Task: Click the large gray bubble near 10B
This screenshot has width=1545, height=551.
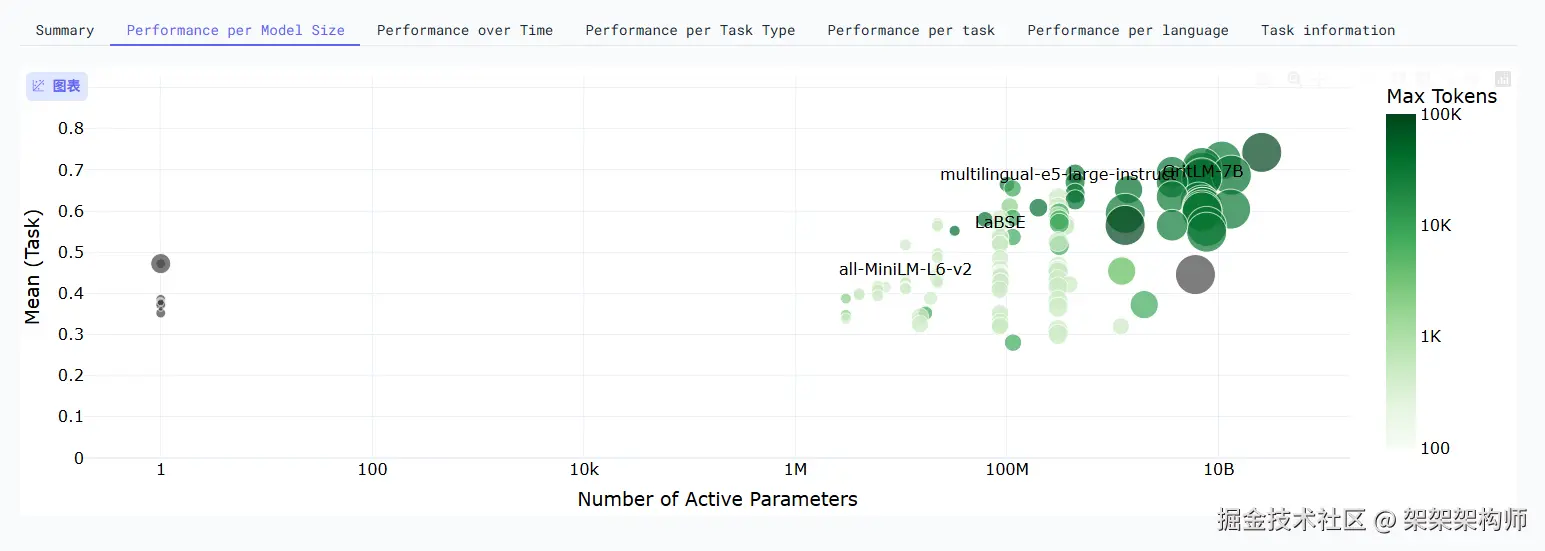Action: 1195,274
